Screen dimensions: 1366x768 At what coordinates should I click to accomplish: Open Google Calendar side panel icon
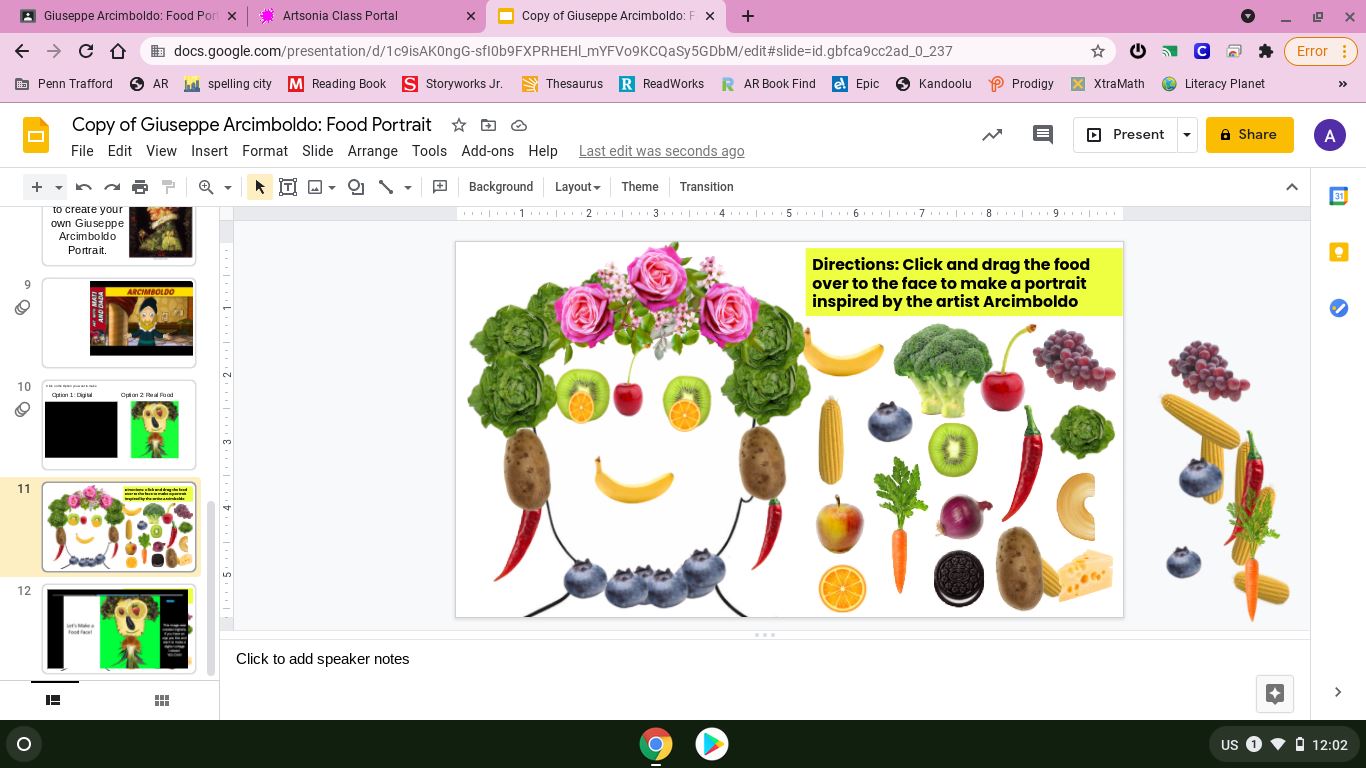tap(1338, 197)
